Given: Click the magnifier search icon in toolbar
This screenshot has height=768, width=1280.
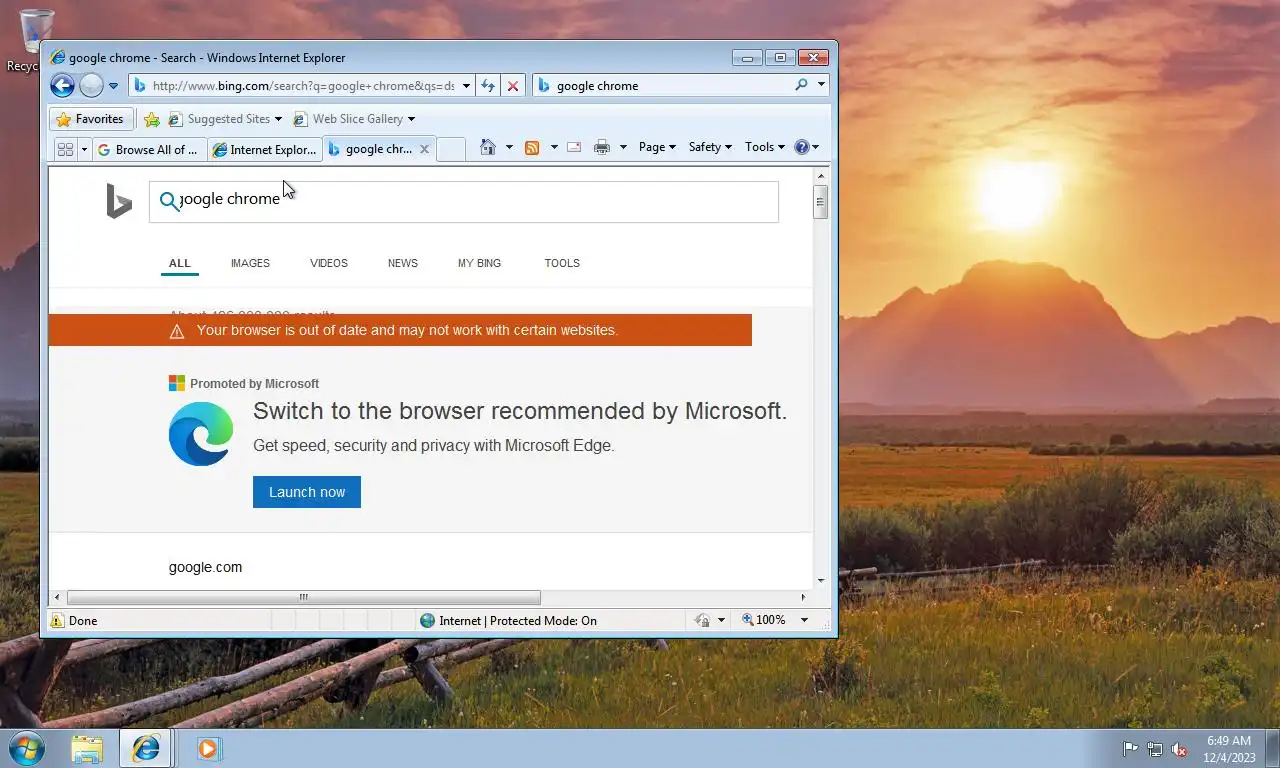Looking at the screenshot, I should 801,85.
